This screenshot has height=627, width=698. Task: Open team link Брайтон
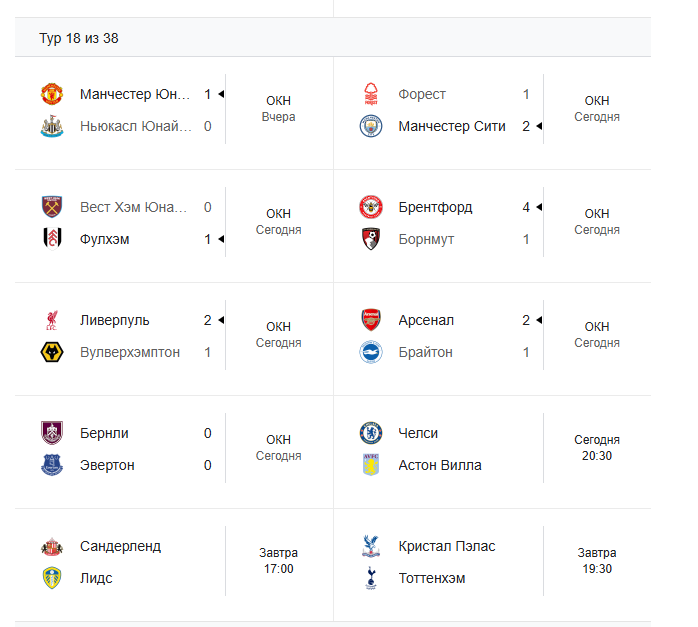point(425,352)
